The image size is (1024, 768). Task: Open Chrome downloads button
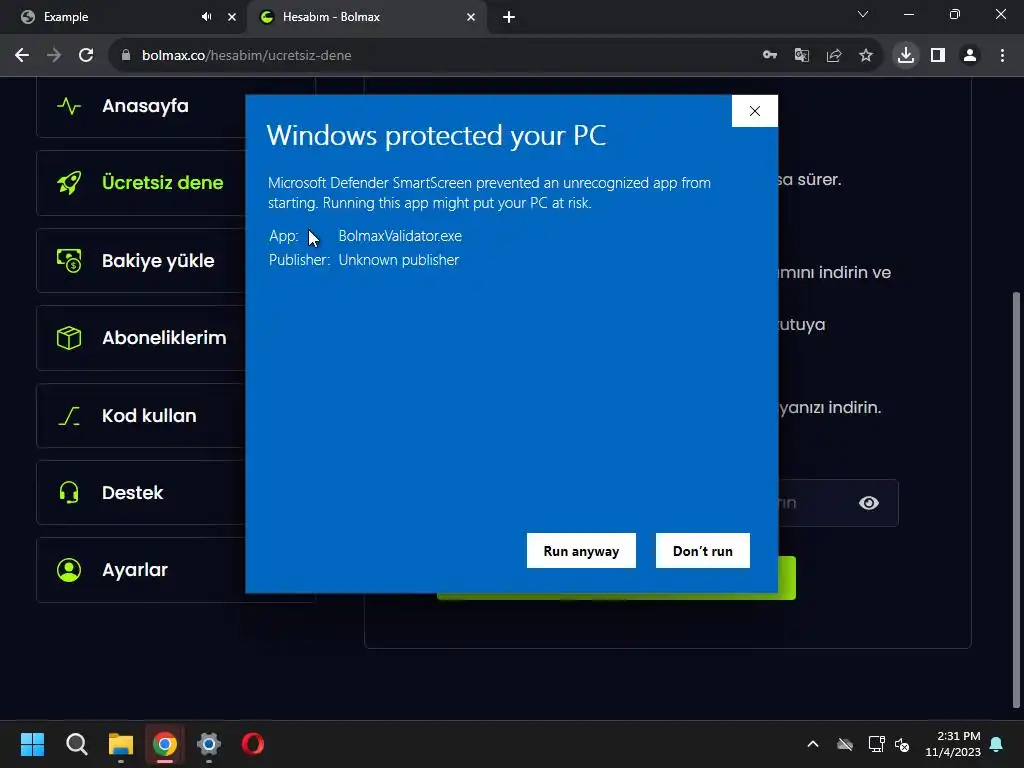[906, 56]
